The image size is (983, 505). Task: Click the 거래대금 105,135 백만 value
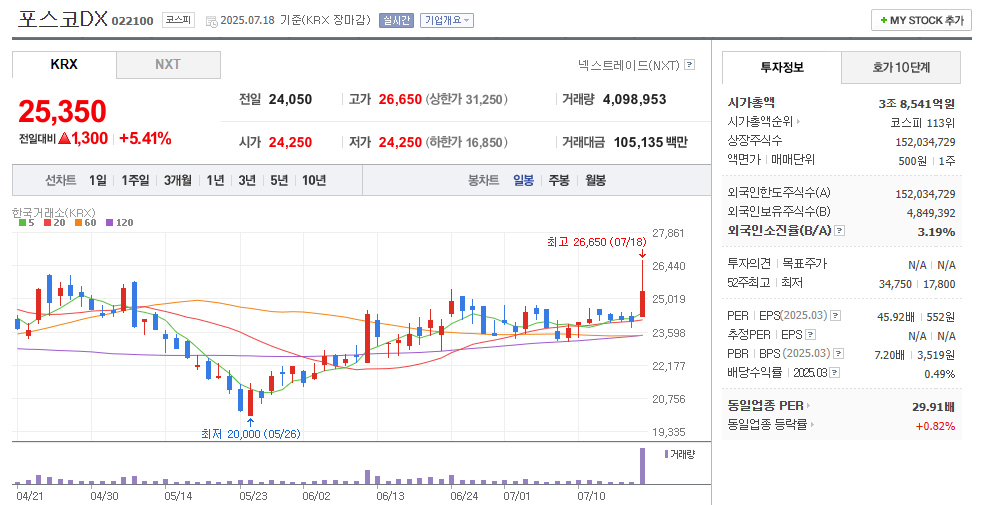tap(651, 142)
